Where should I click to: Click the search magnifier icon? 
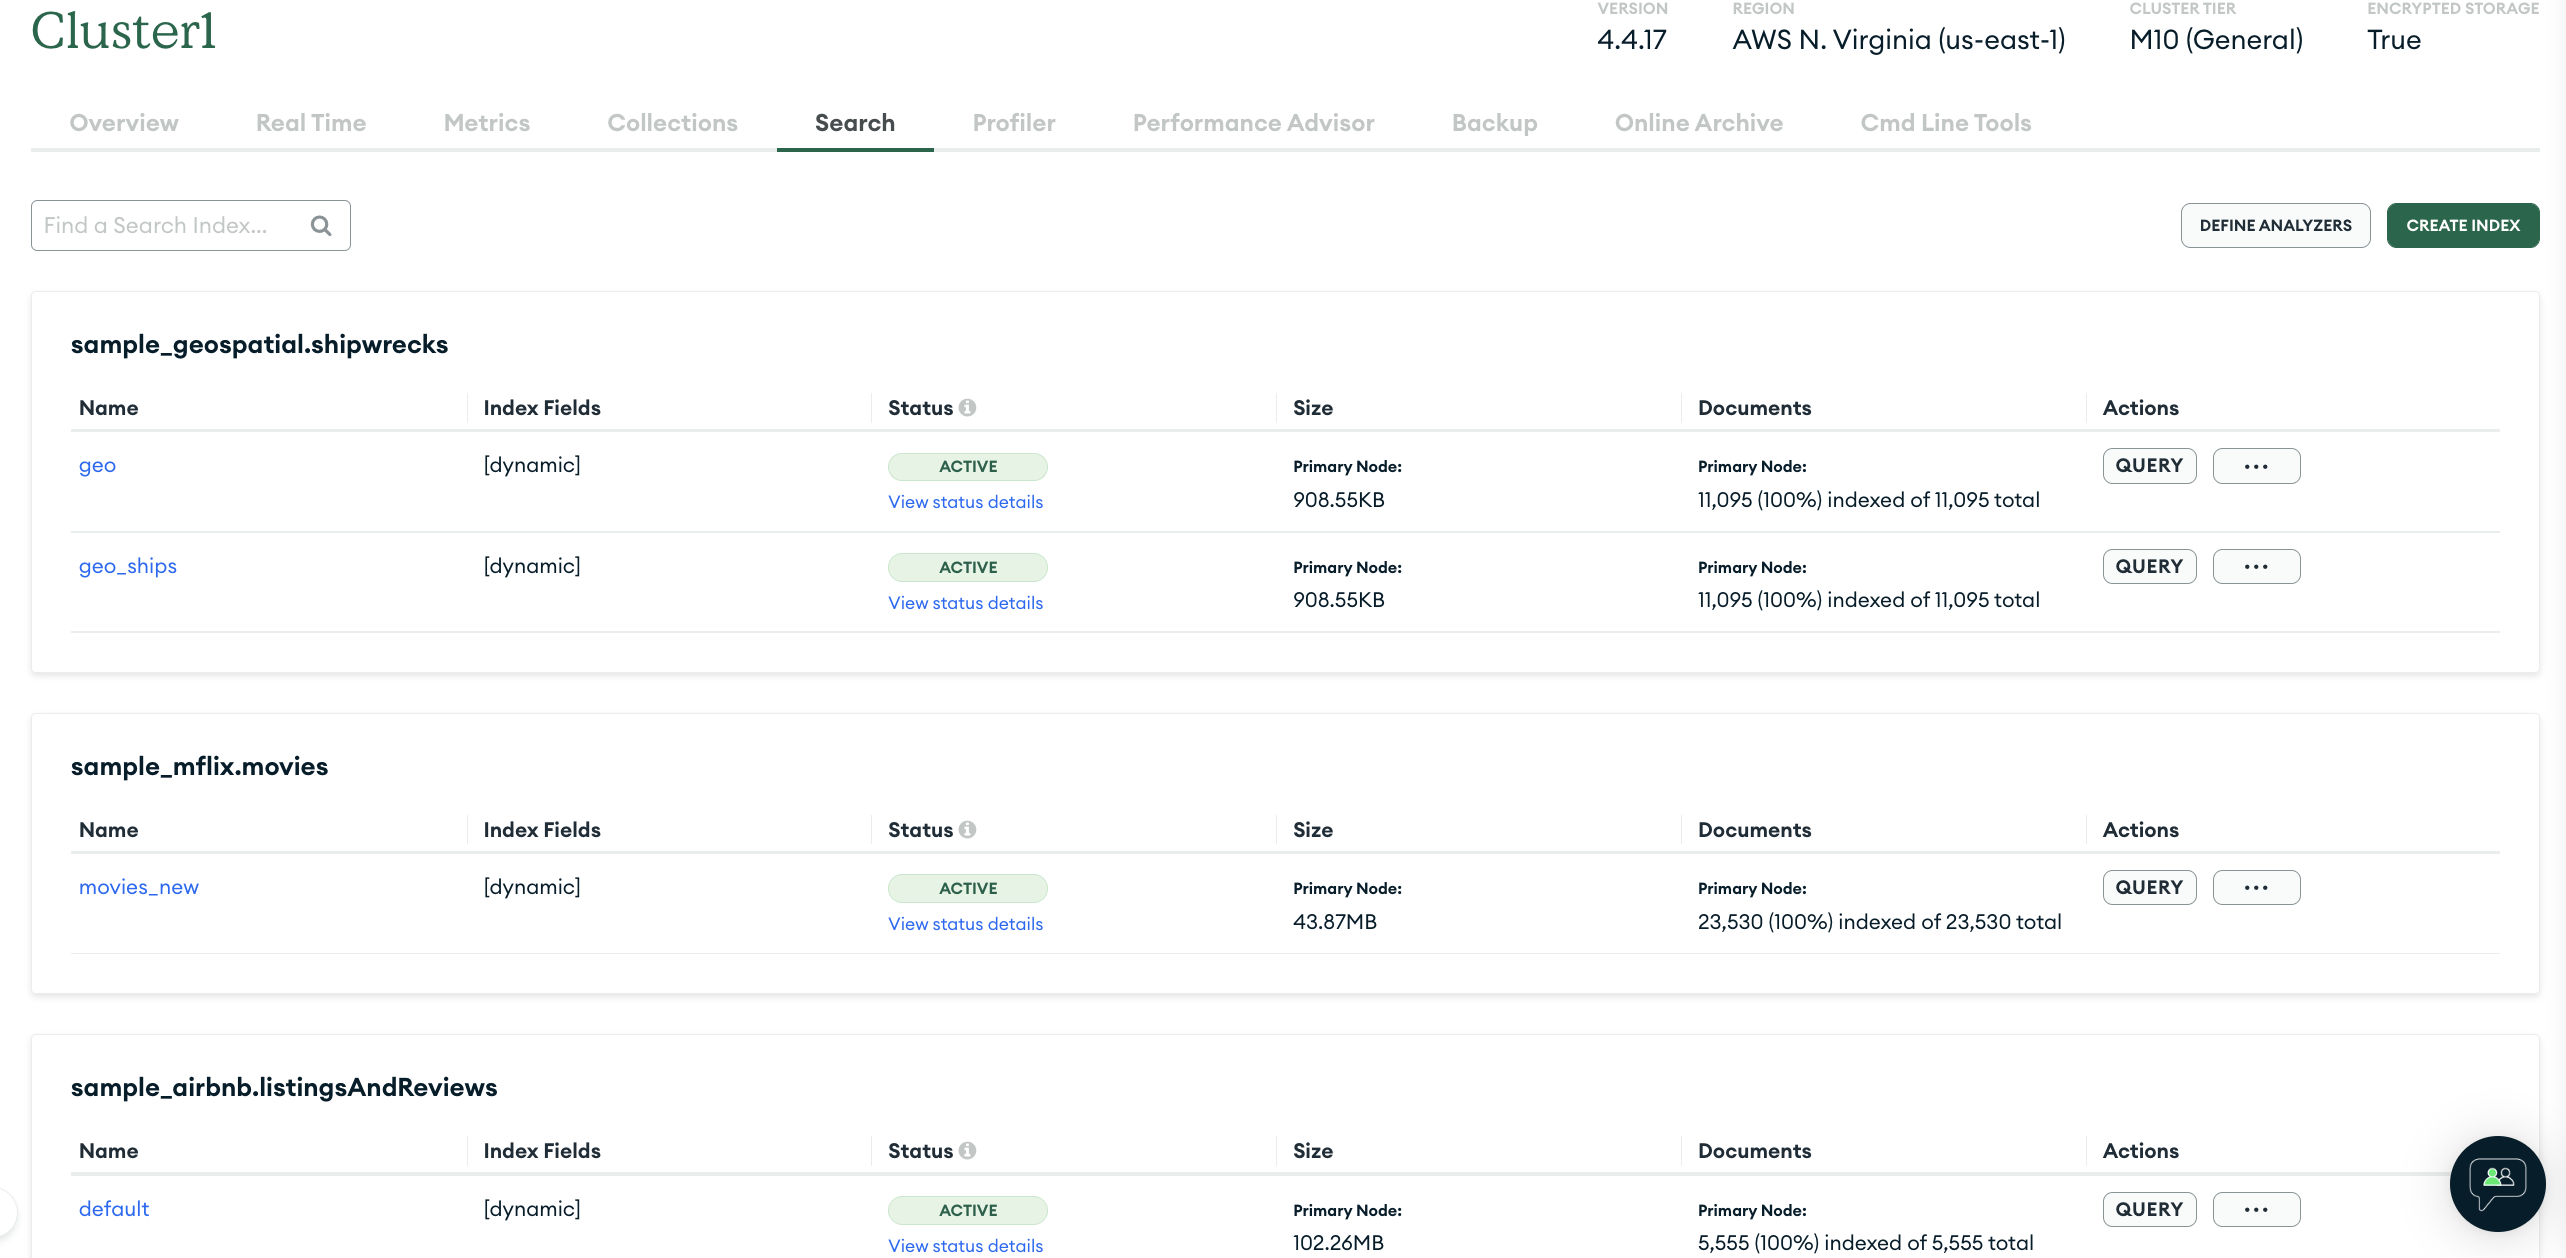pos(321,226)
